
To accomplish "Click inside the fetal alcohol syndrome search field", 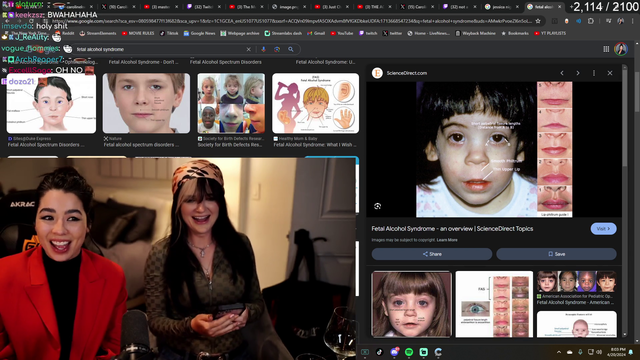I will [159, 49].
